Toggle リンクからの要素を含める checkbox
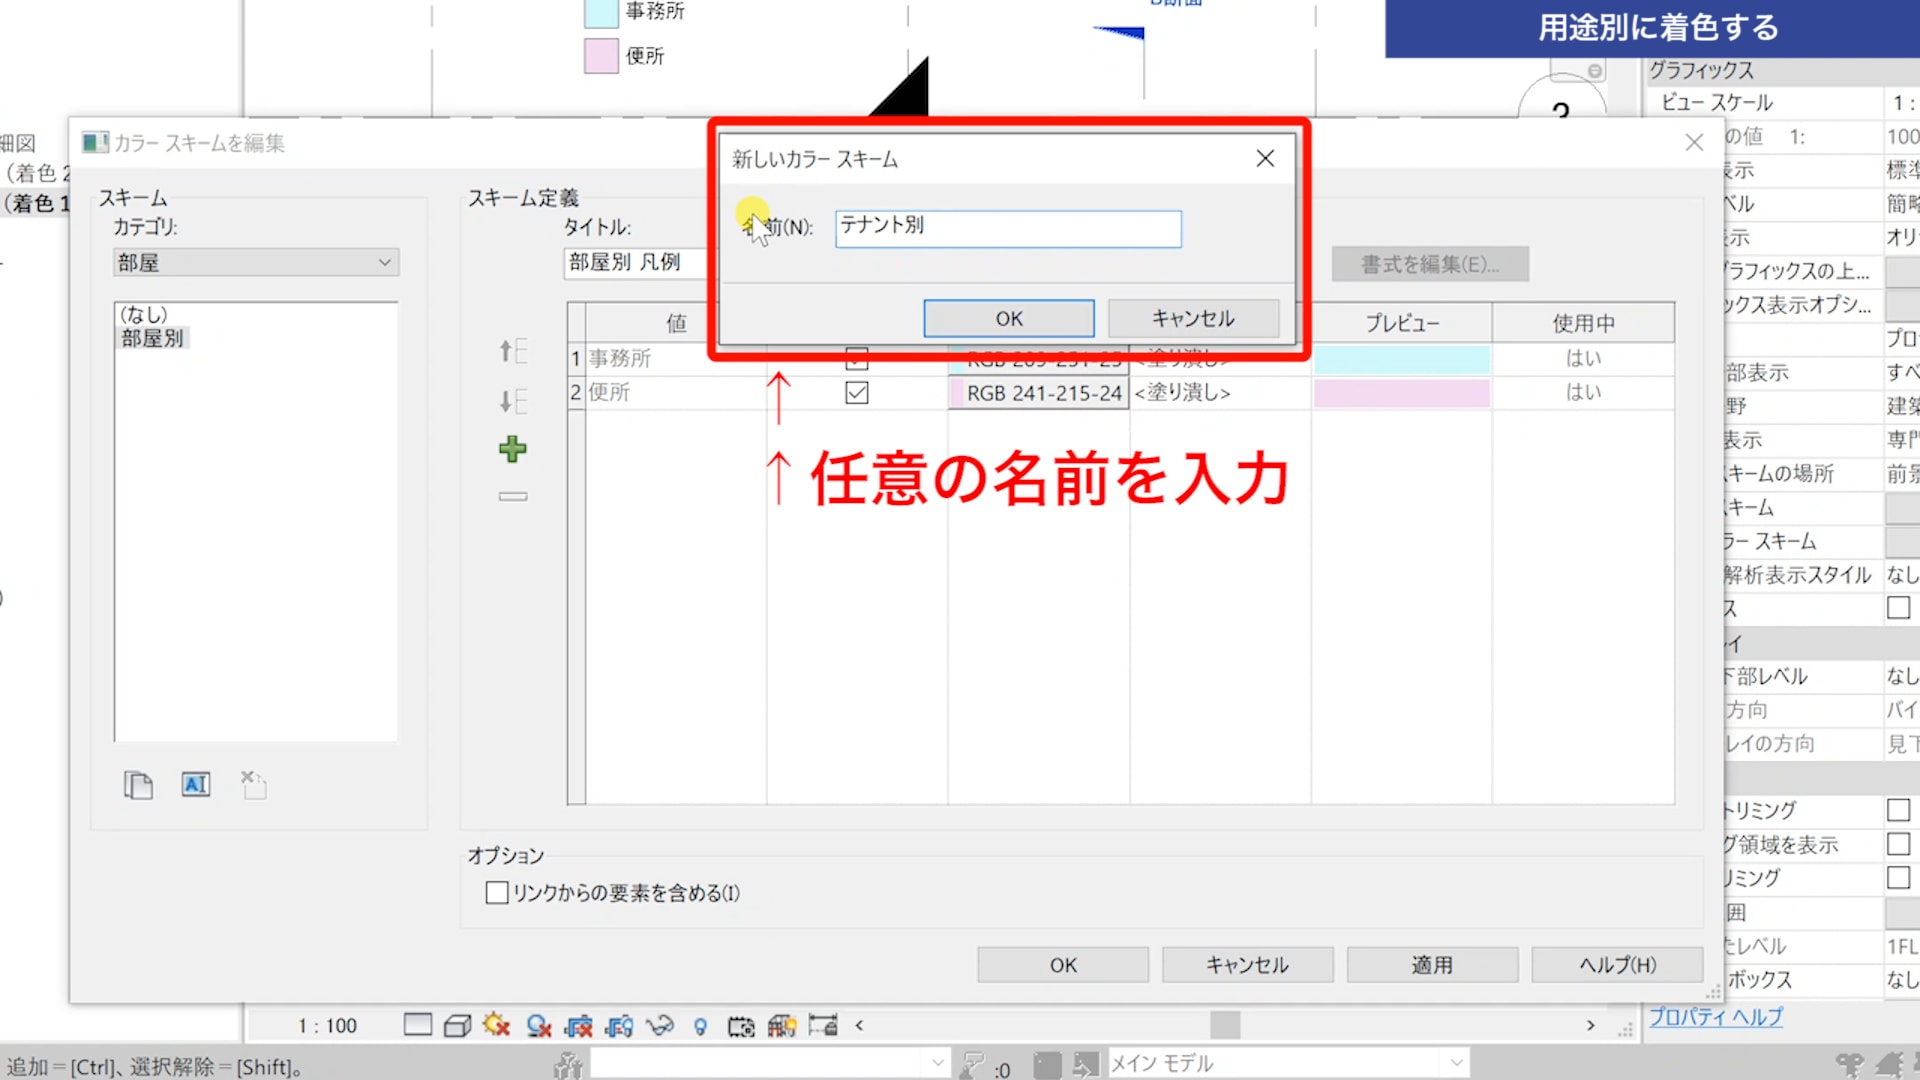 pyautogui.click(x=497, y=893)
